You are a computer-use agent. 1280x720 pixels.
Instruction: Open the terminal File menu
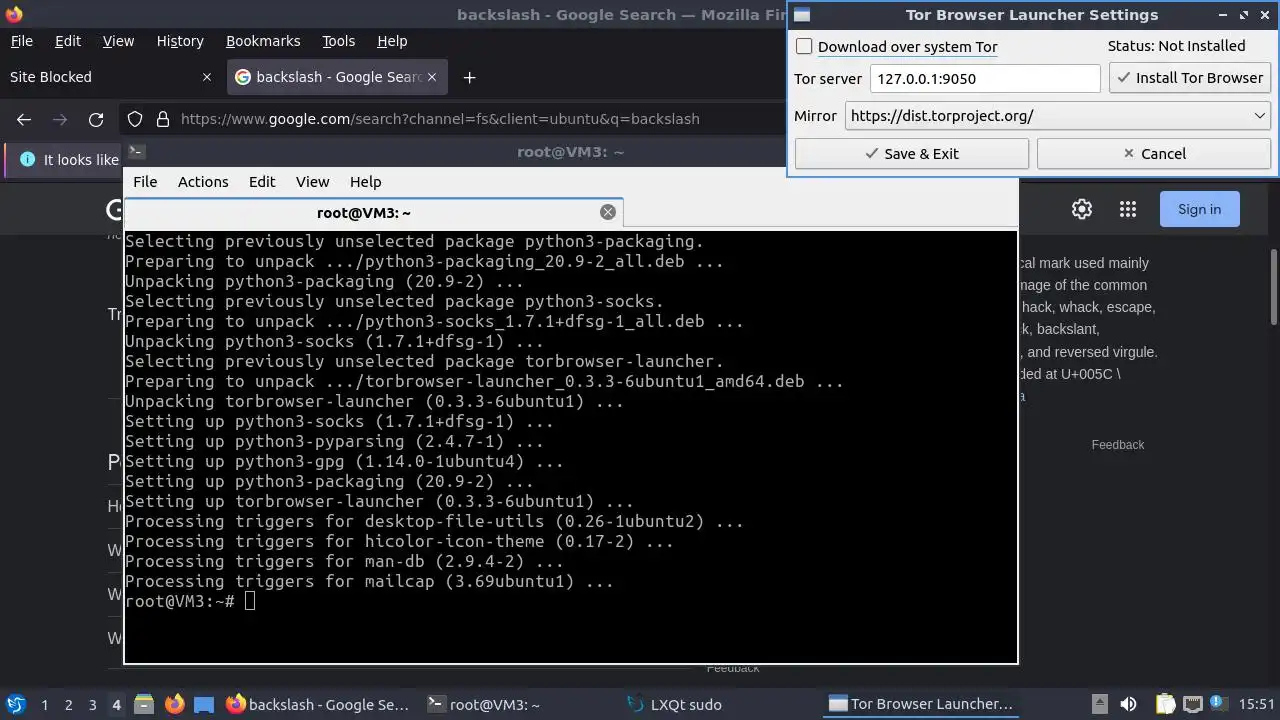click(145, 182)
